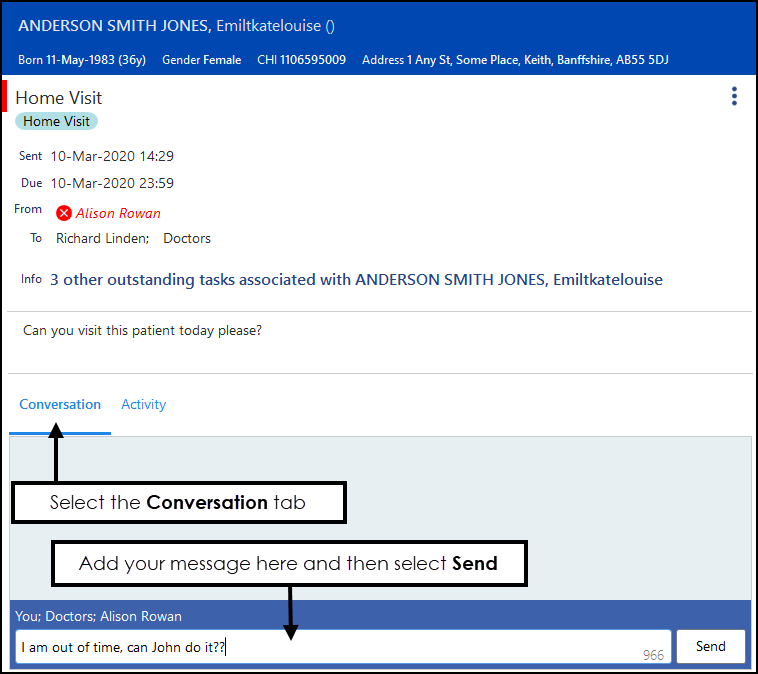Screen dimensions: 758x674
Task: Select the Doctors recipient group
Action: coord(187,239)
